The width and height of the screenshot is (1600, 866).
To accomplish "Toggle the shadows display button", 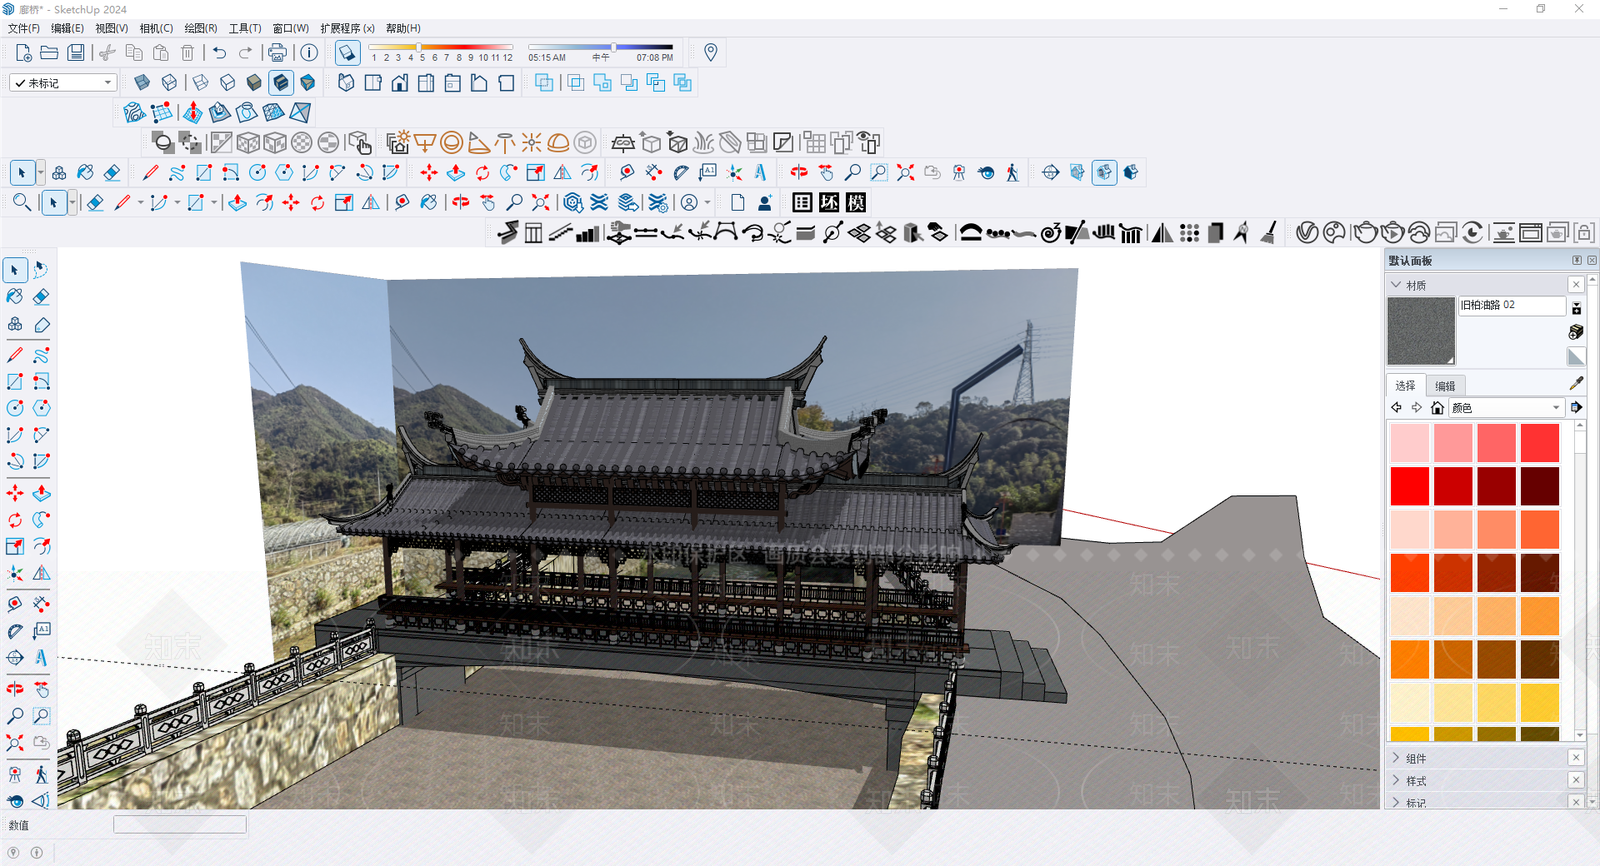I will click(x=347, y=53).
